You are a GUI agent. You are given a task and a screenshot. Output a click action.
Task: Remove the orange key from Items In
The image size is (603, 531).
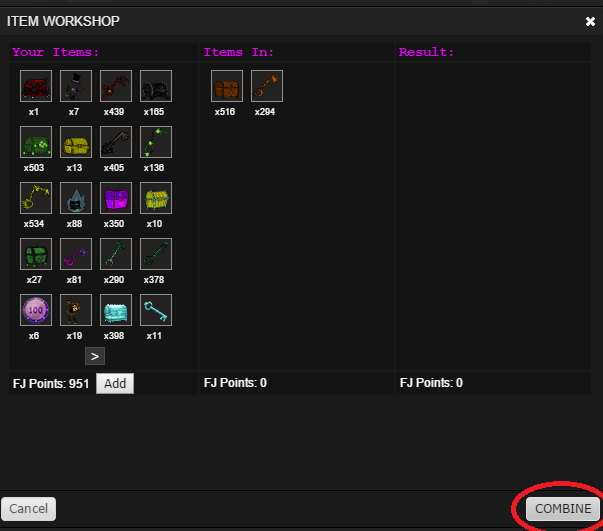(267, 86)
